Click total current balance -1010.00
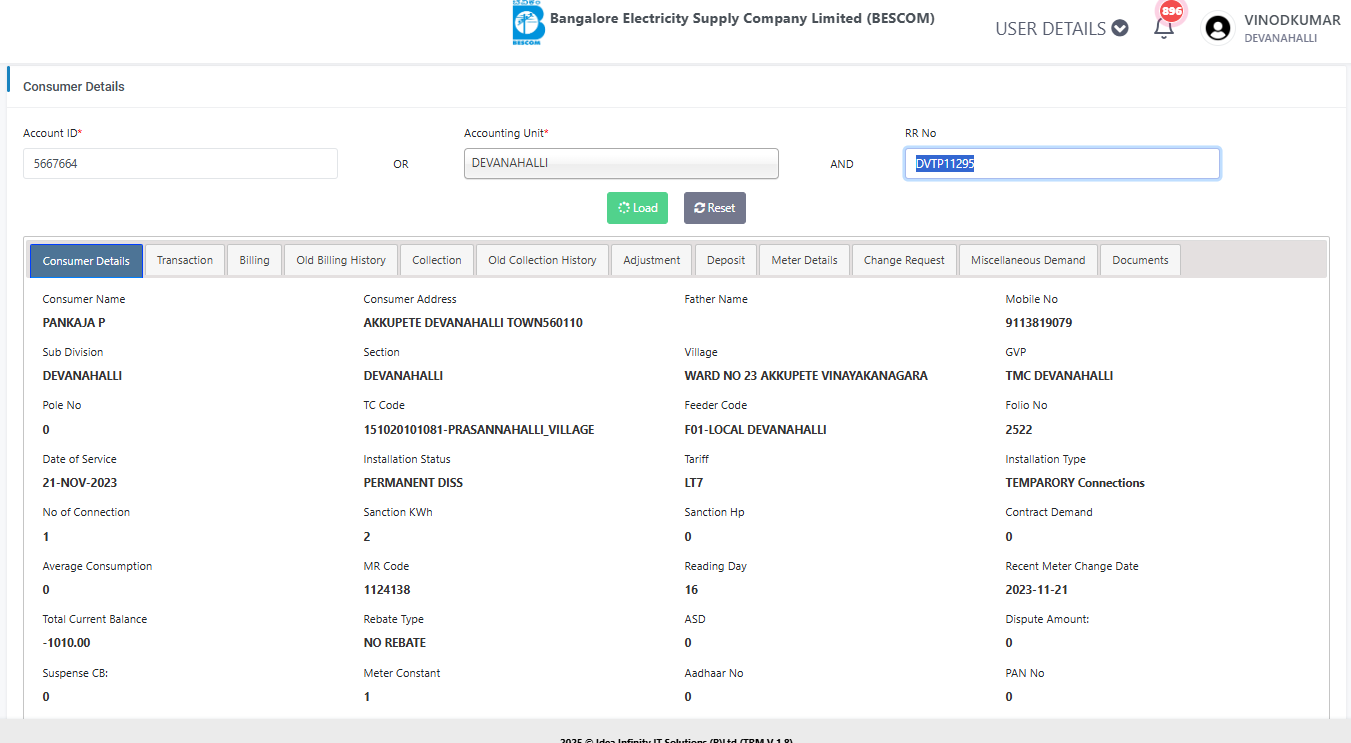Screen dimensions: 1351x743 (66, 643)
